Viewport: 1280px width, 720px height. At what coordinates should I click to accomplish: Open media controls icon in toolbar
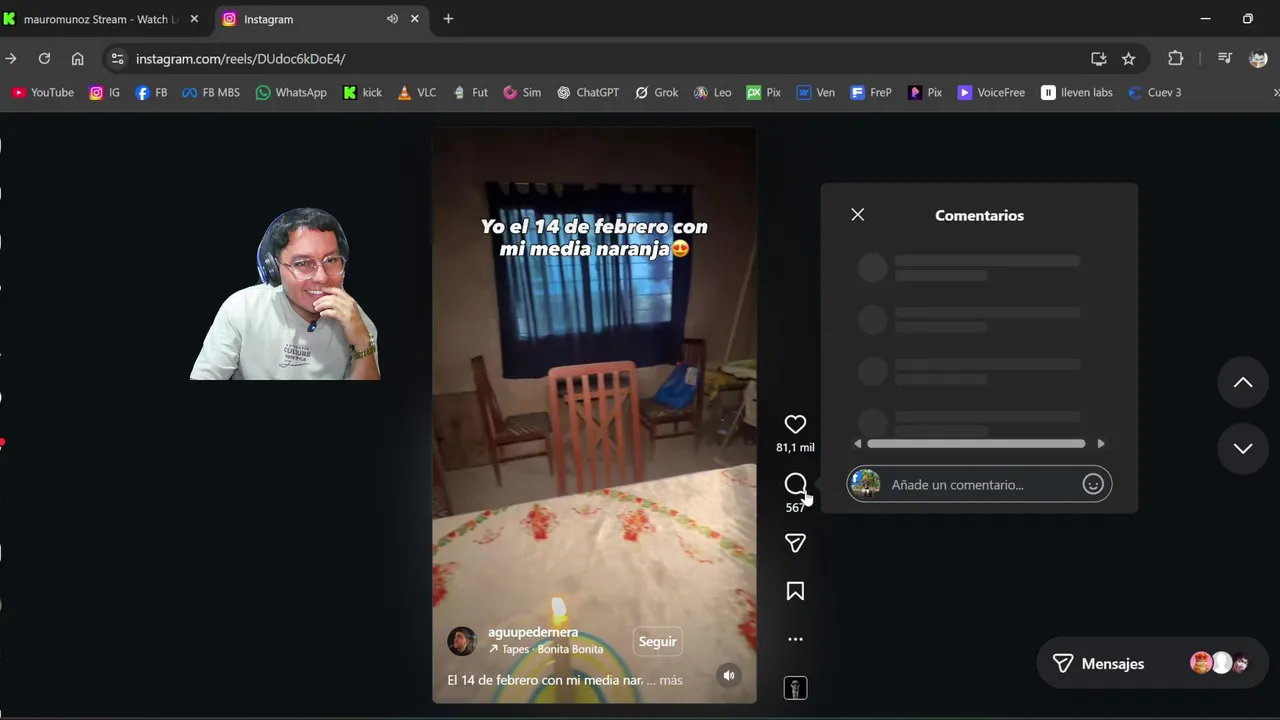coord(1224,59)
